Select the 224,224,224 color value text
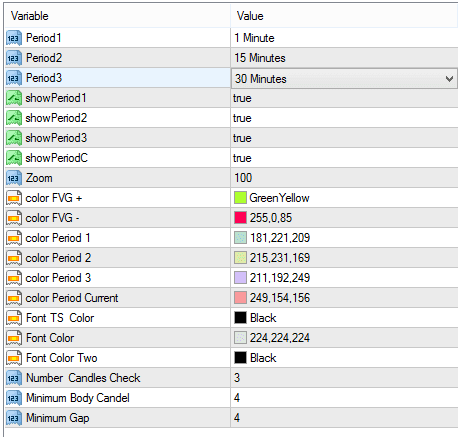The image size is (458, 437). pos(280,338)
